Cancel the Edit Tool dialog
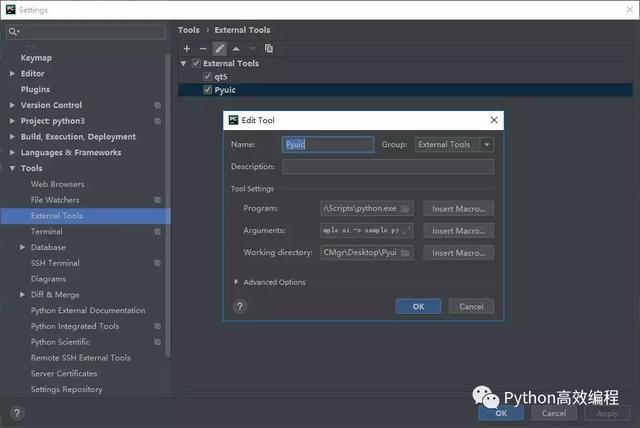 coord(471,306)
